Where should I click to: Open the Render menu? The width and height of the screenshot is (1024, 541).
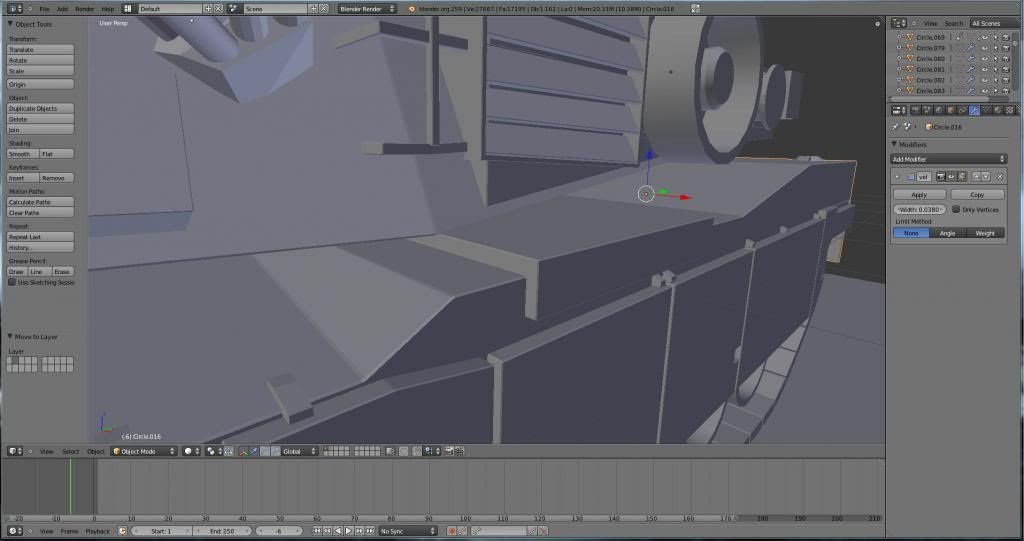tap(83, 8)
